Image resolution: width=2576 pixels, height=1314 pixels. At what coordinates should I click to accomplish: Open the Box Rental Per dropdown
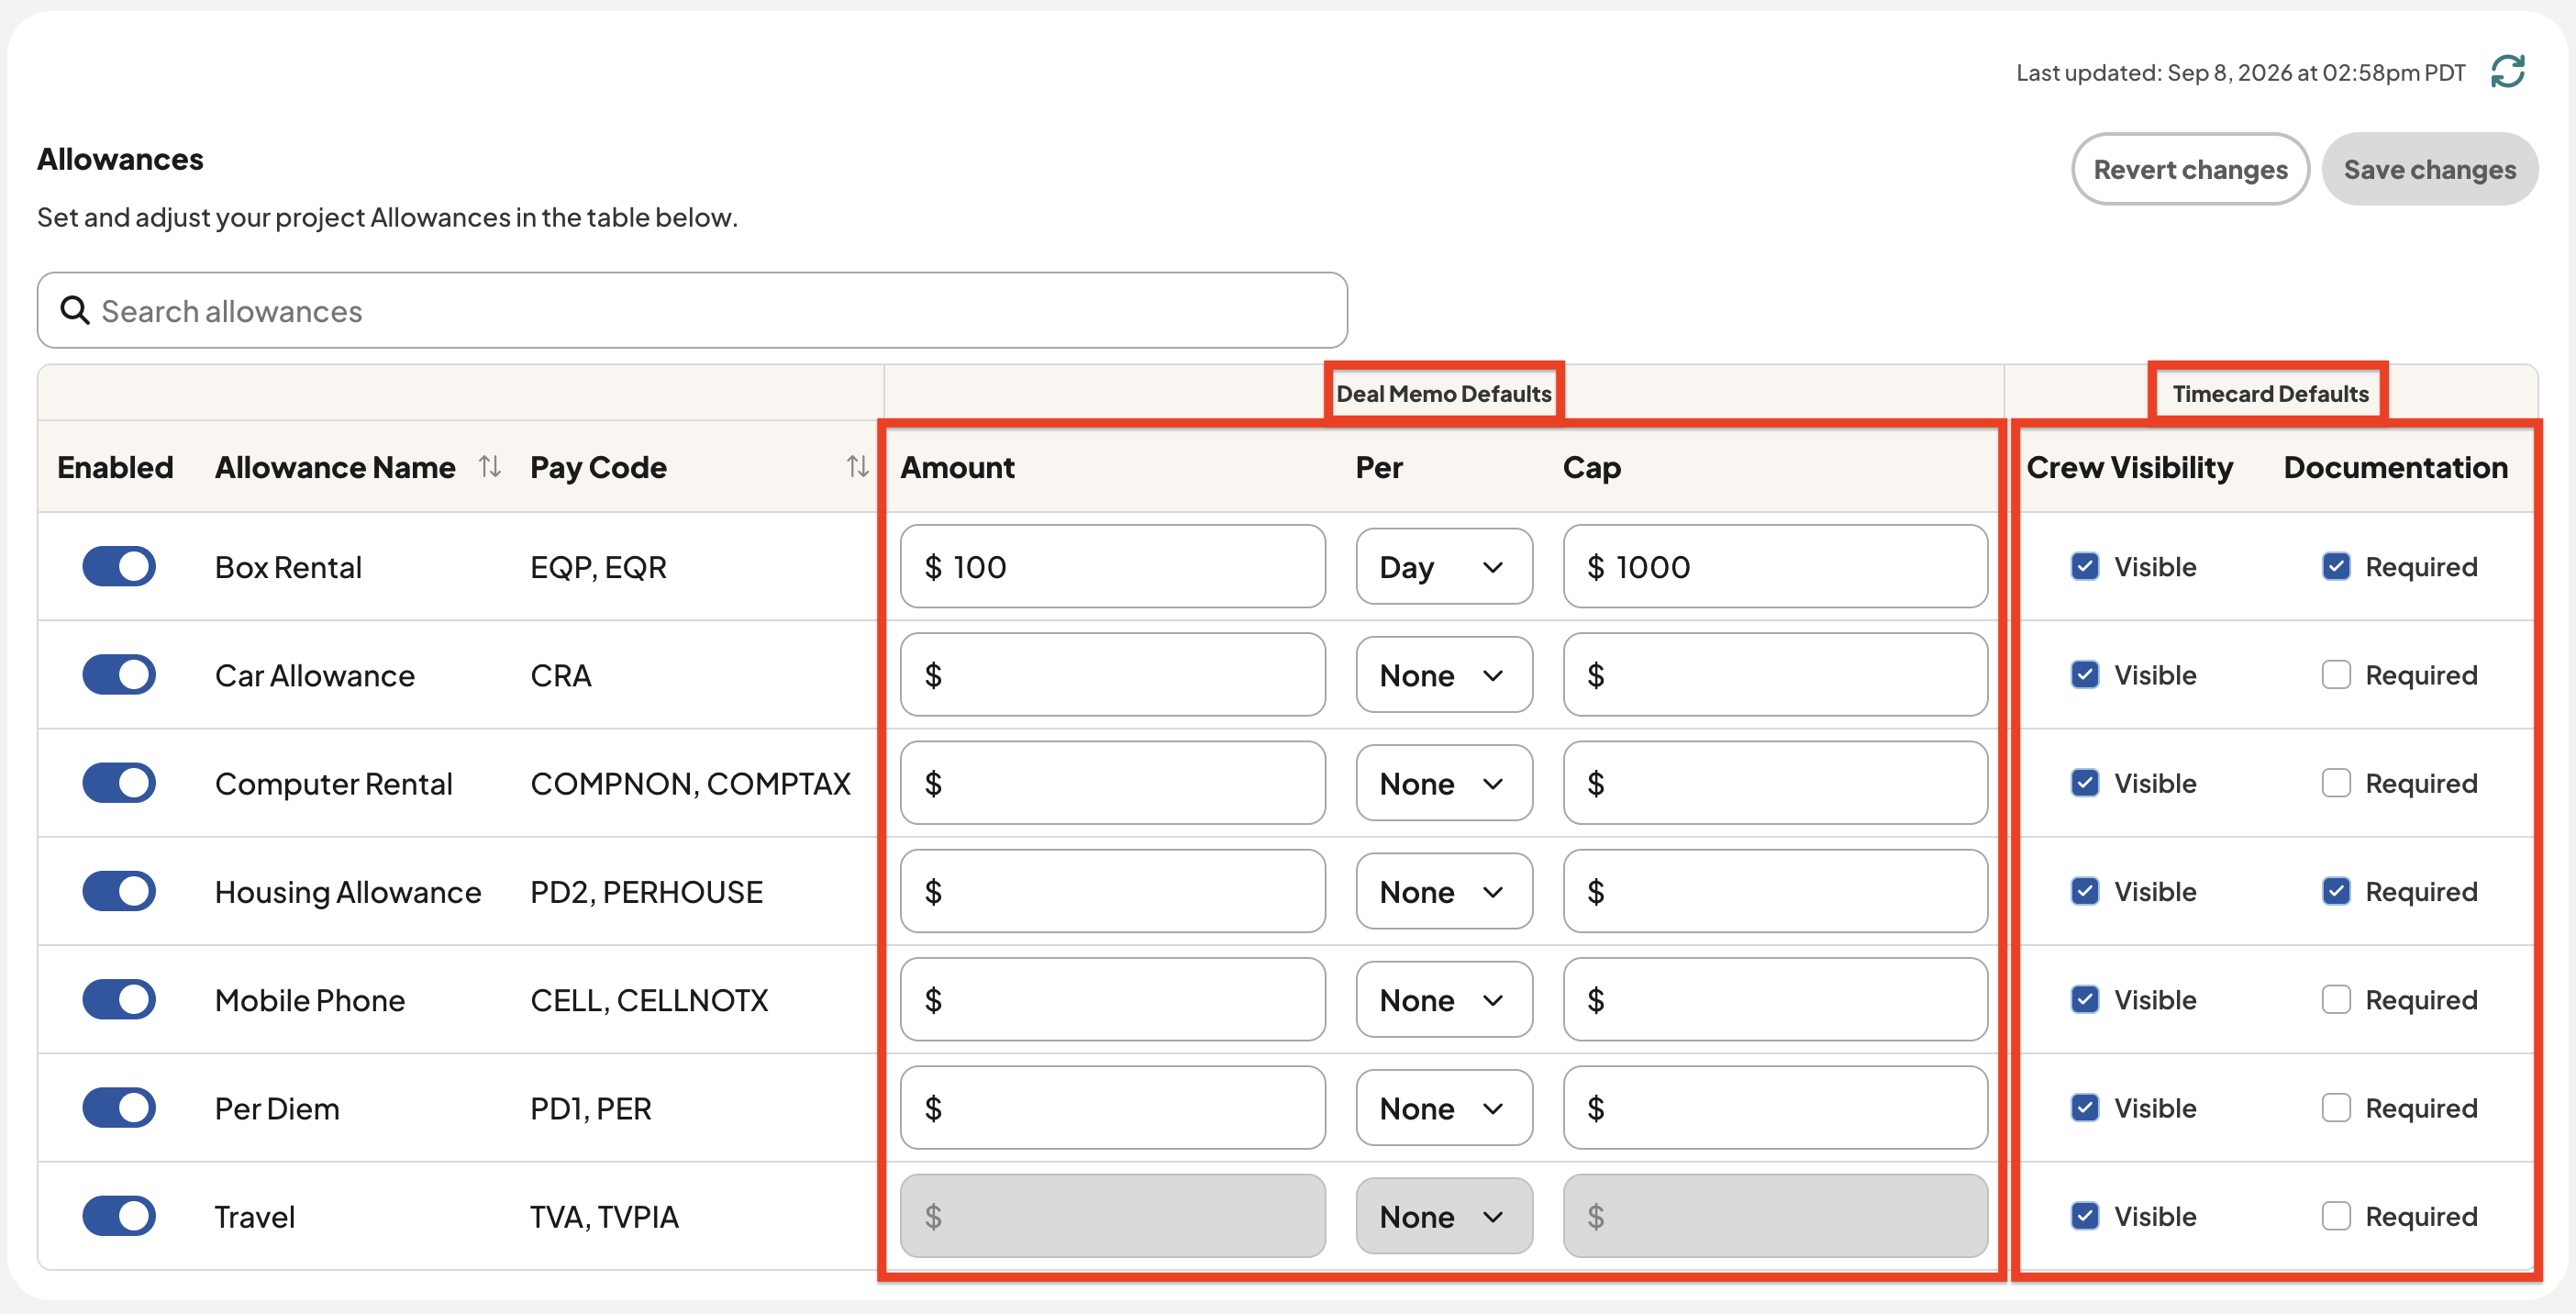coord(1444,567)
